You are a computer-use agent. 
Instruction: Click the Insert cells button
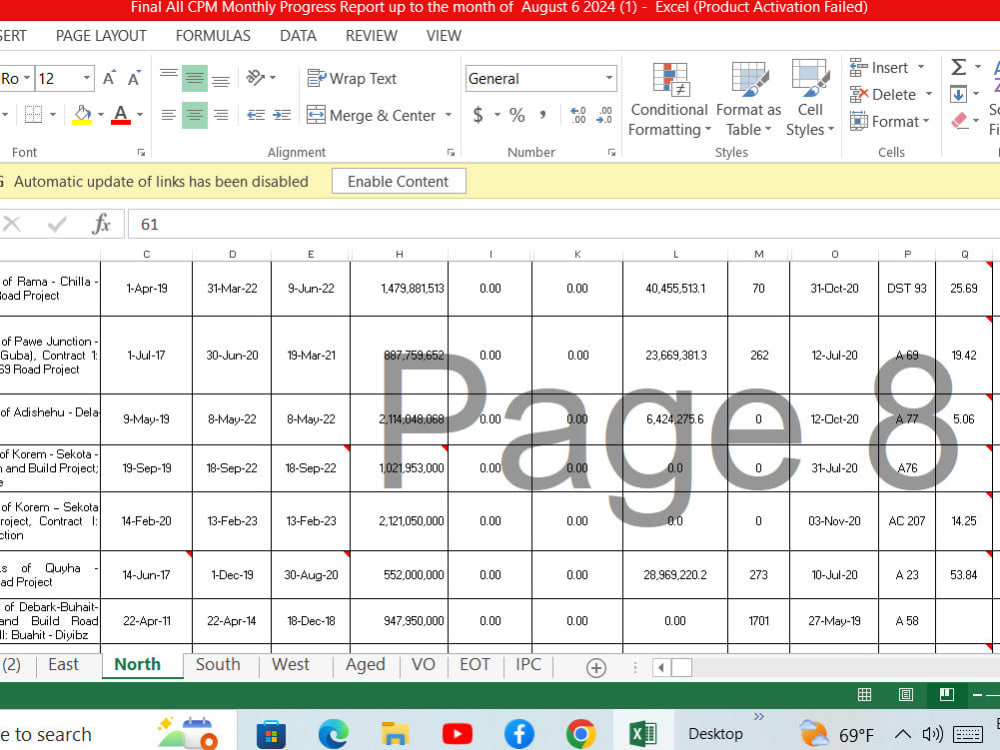pyautogui.click(x=879, y=68)
